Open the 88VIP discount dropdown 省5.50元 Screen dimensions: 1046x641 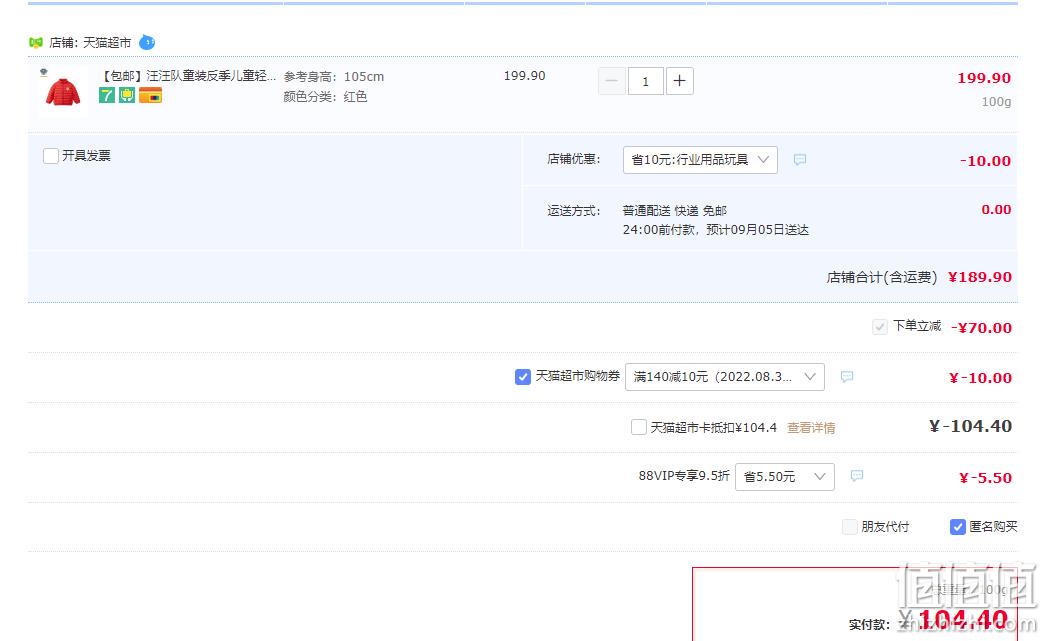[784, 477]
